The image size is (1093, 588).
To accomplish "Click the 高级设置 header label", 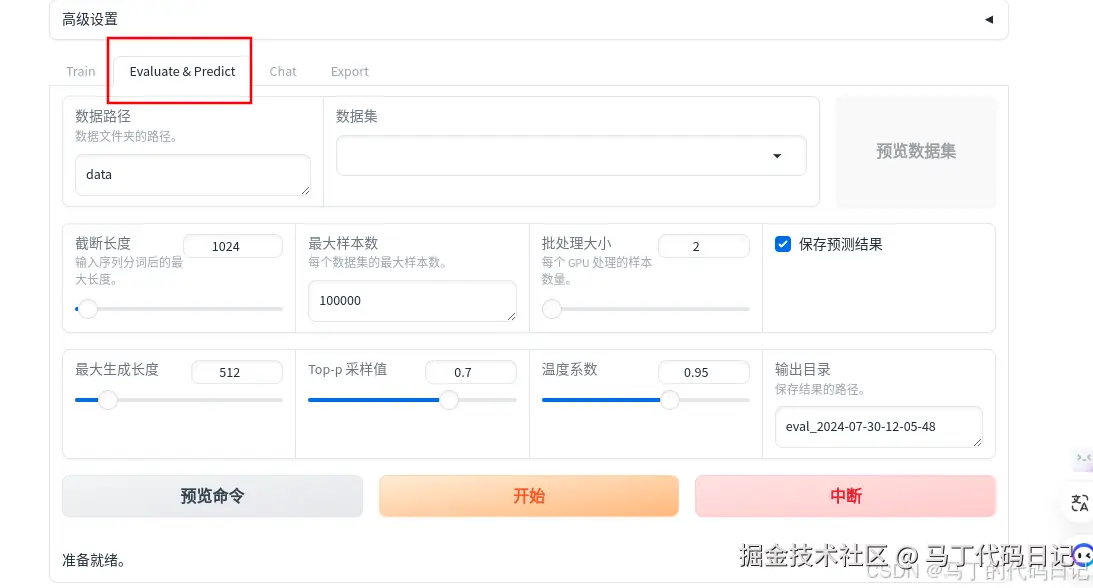I will click(x=90, y=20).
